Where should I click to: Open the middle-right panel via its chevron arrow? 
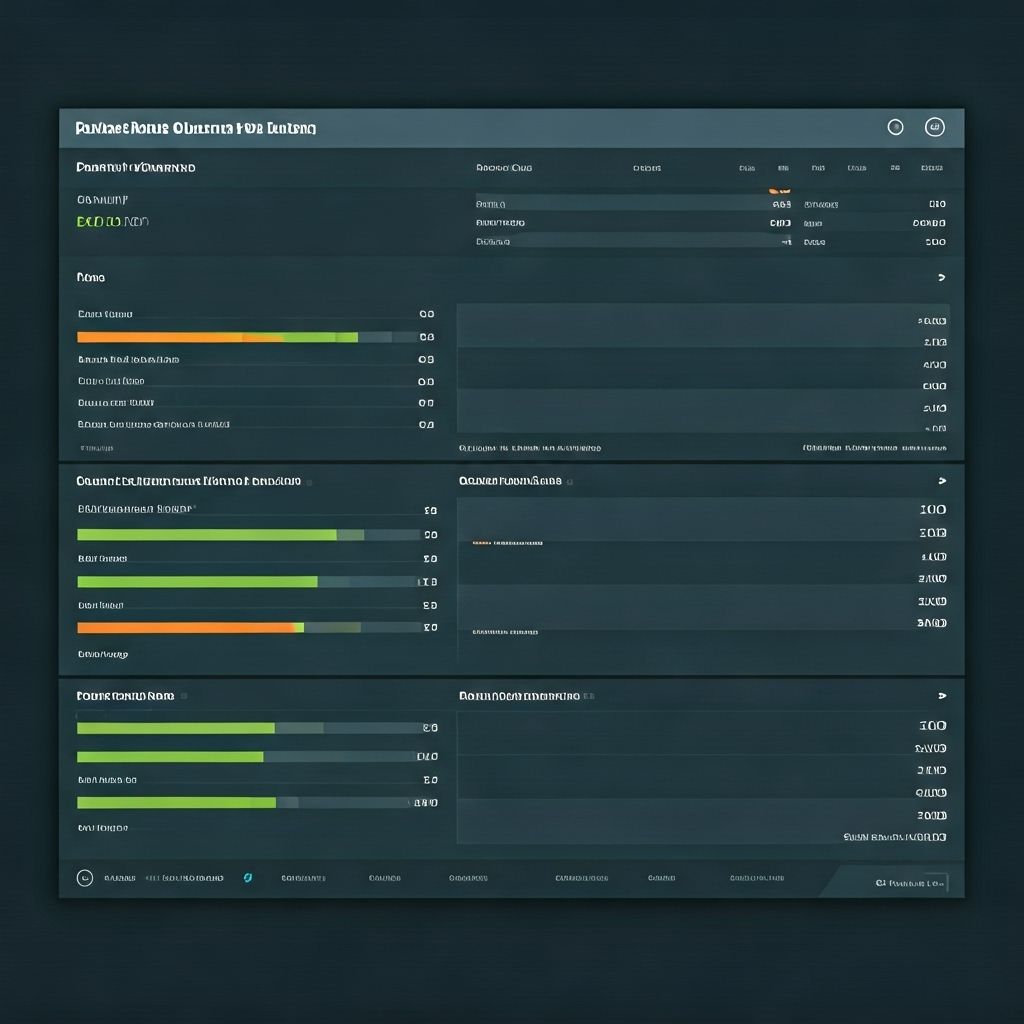[x=940, y=481]
